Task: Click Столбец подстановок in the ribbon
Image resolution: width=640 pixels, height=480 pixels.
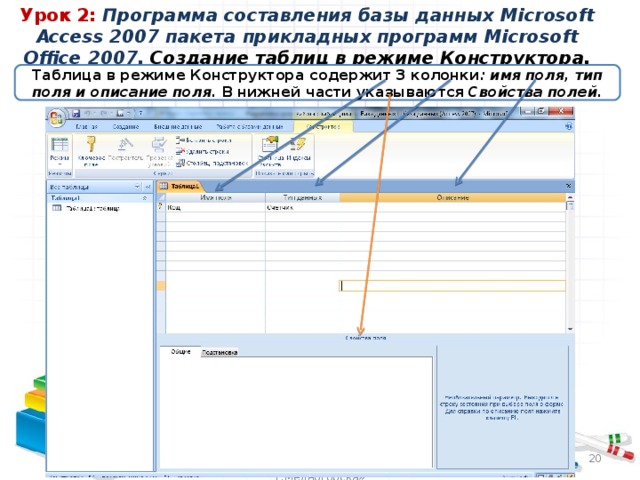Action: click(x=212, y=163)
